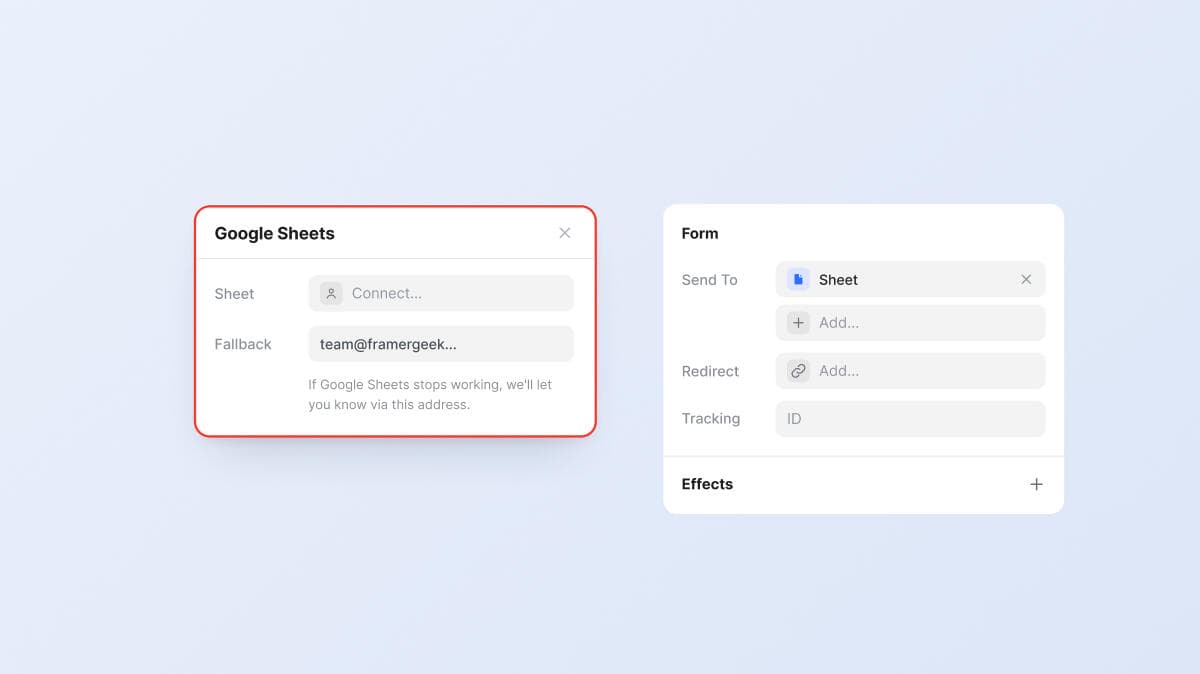Click the person icon in the Sheet field
Viewport: 1200px width, 674px height.
click(331, 293)
